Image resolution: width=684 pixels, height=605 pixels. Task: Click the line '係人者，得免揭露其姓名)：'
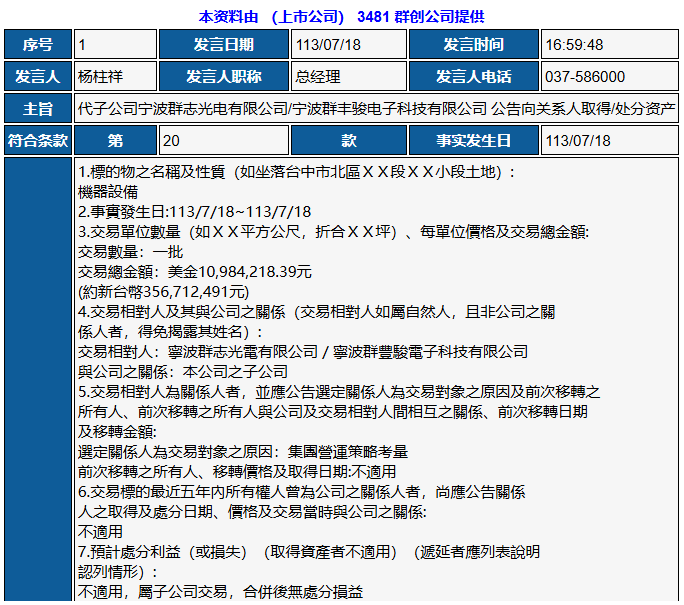click(x=171, y=332)
